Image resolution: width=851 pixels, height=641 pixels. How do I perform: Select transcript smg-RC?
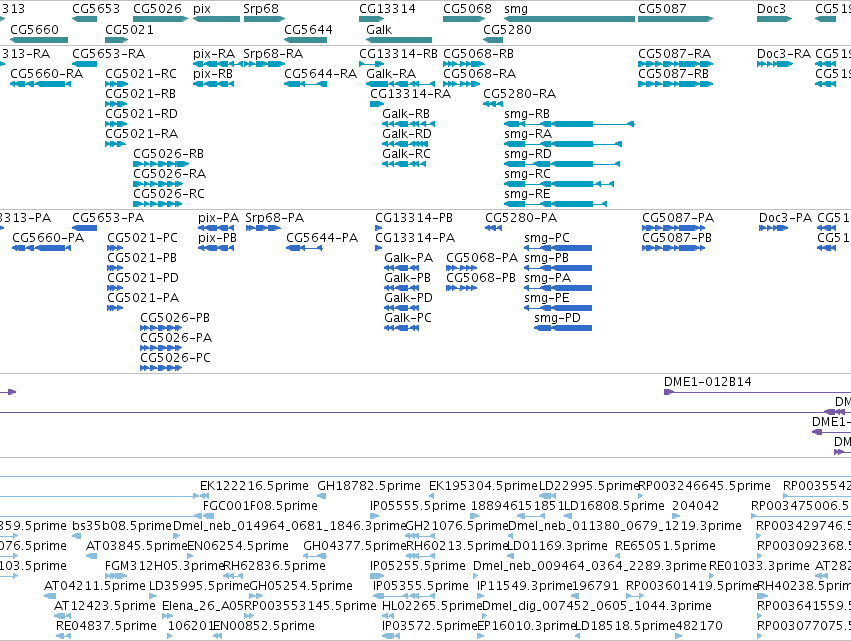coord(559,185)
